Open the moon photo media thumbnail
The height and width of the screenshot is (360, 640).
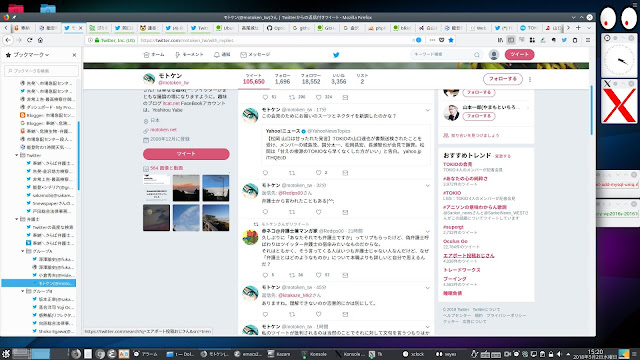156,218
